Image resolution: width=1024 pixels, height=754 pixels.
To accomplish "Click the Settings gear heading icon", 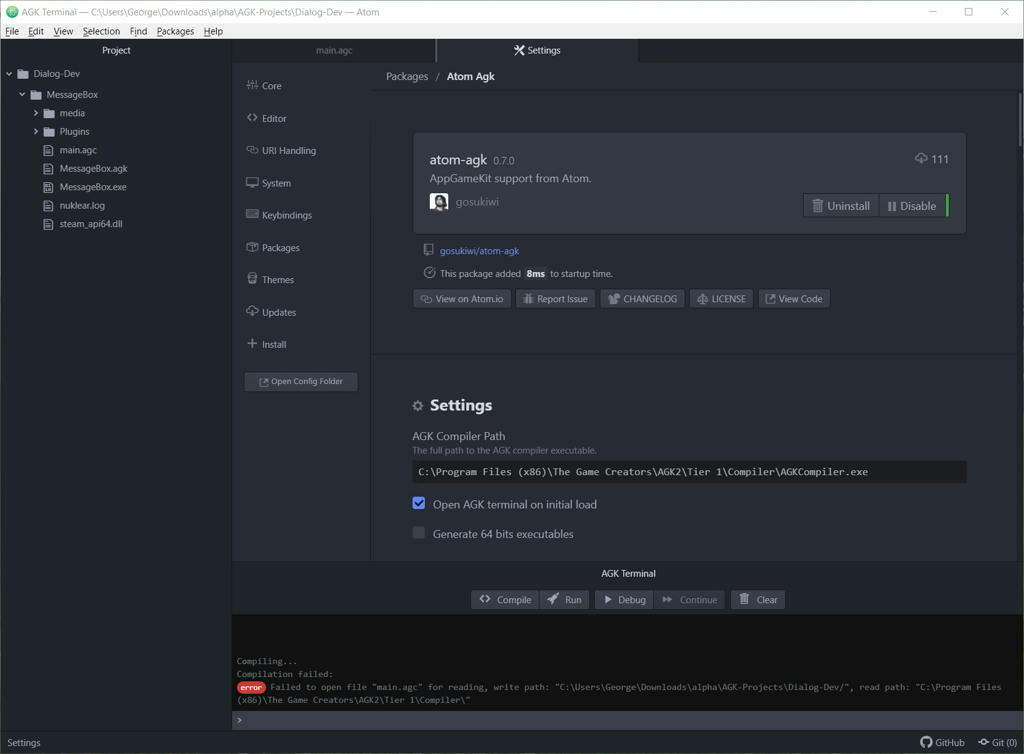I will (x=418, y=406).
